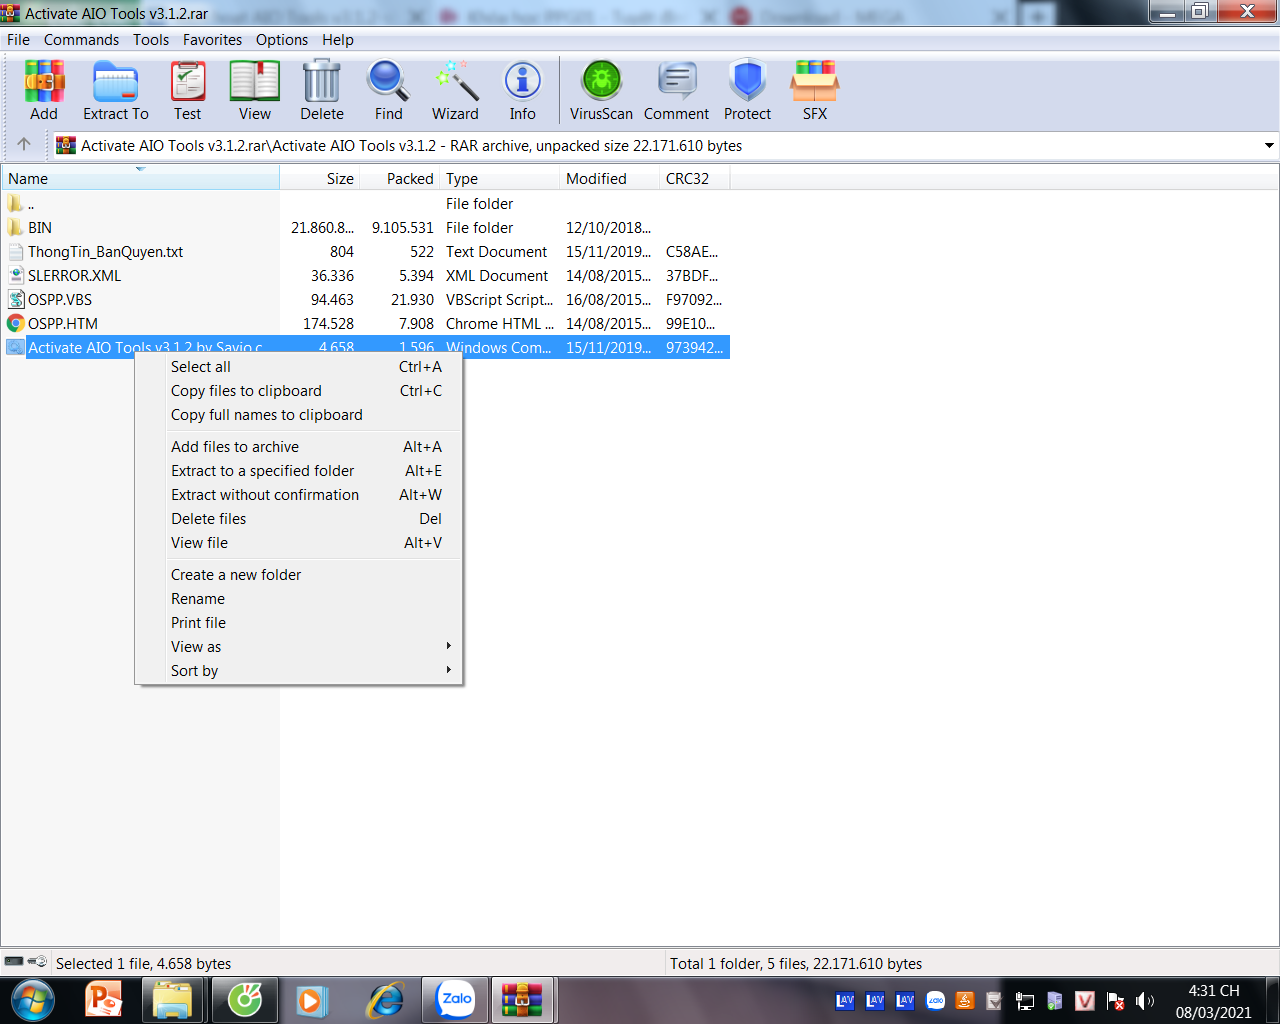
Task: Select the ThongTin_BanQuyen.txt file name
Action: 105,252
